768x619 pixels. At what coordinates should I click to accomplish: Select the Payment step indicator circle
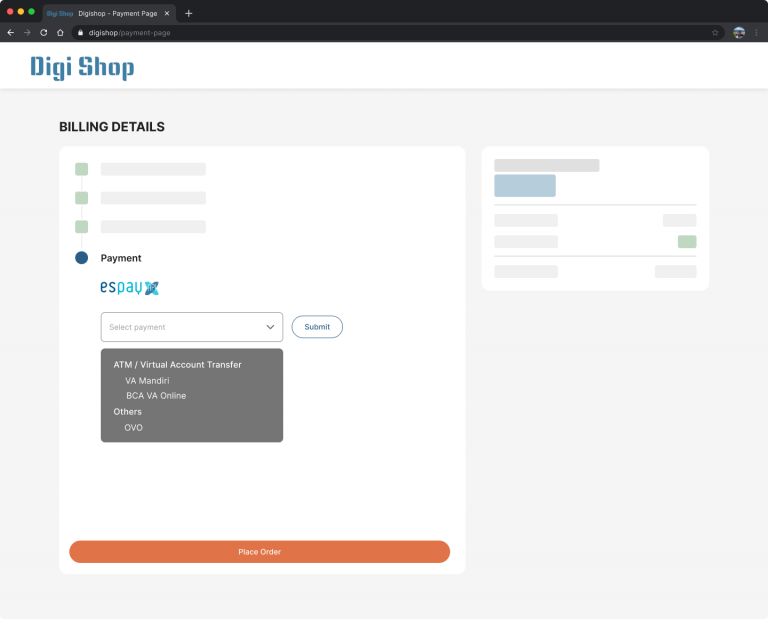click(x=81, y=258)
